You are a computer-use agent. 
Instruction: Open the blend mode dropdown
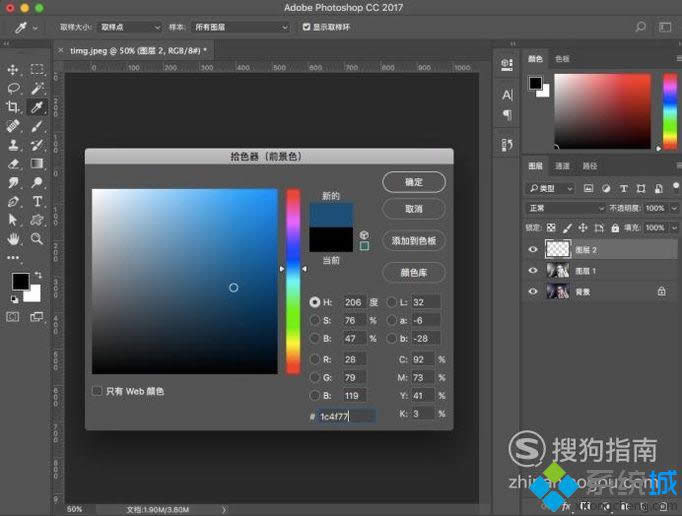pyautogui.click(x=565, y=208)
